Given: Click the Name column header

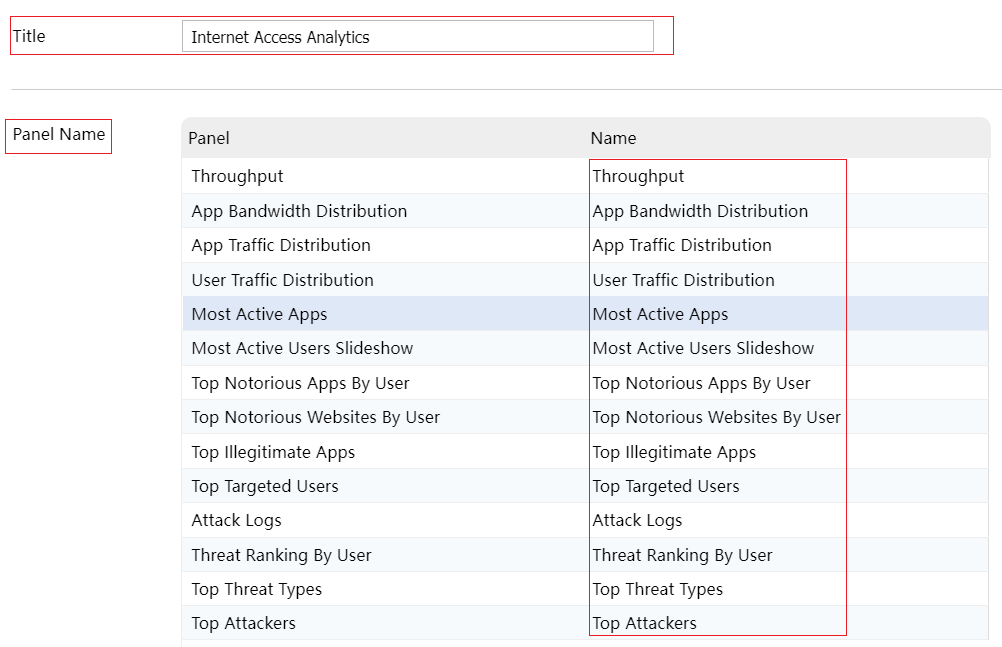Looking at the screenshot, I should point(613,138).
